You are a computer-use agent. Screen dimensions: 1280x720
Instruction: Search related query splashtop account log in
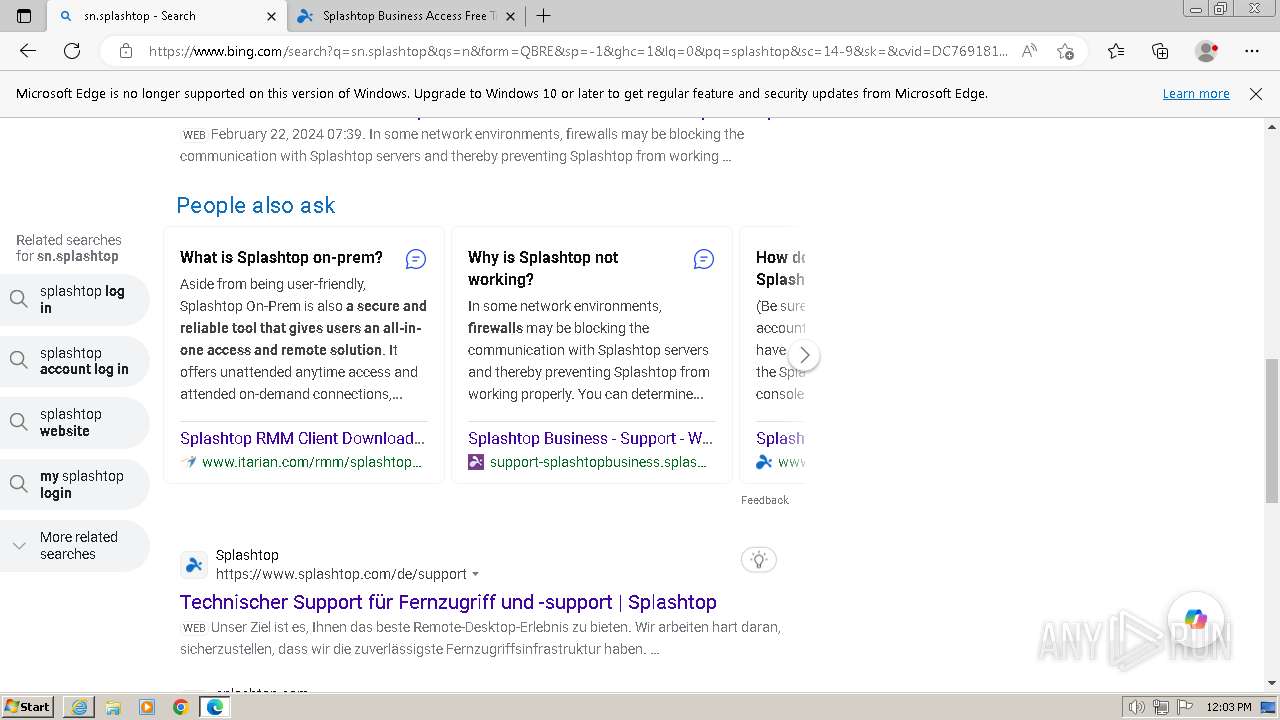(75, 361)
